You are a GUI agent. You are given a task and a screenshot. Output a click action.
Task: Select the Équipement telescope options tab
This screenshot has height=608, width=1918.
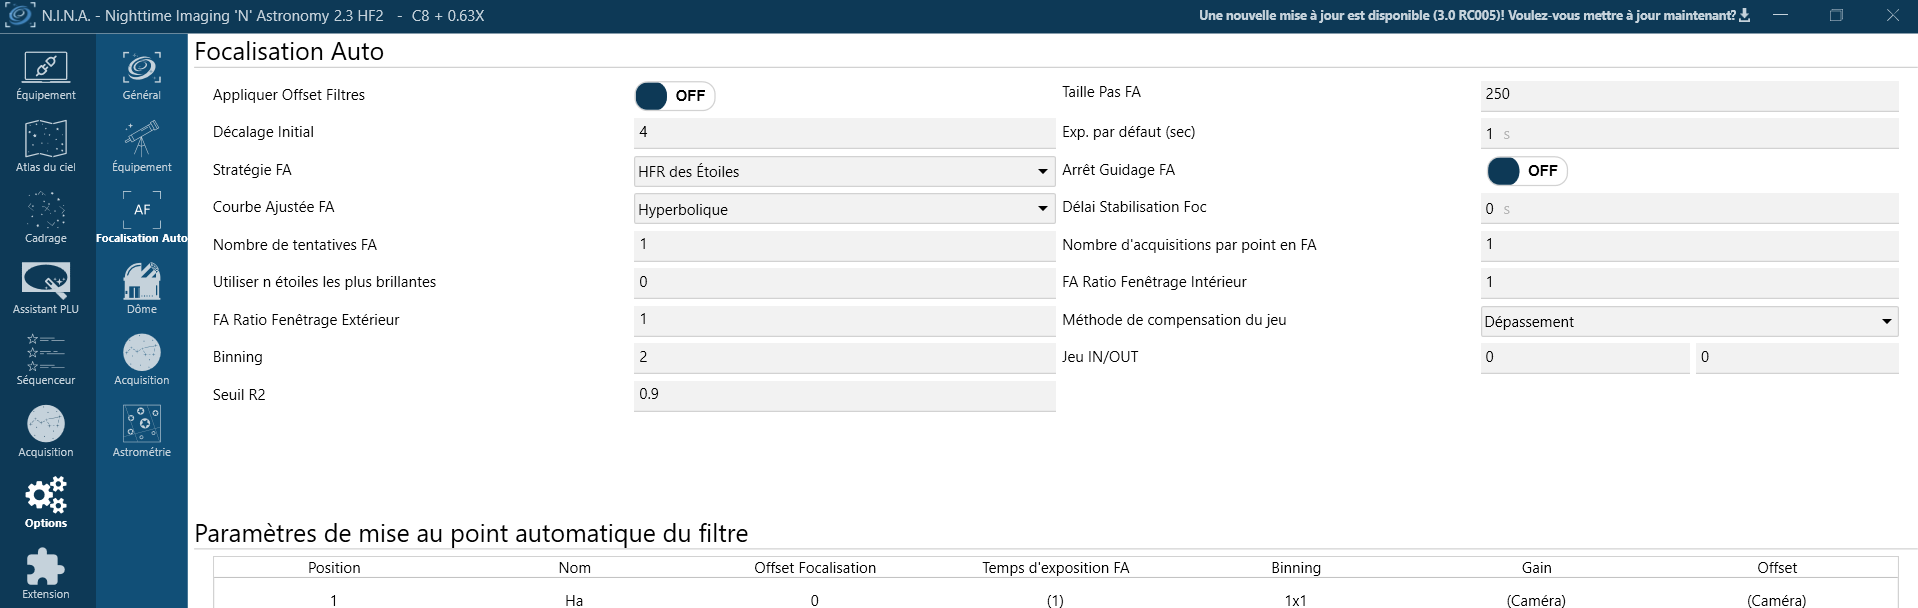pyautogui.click(x=142, y=146)
